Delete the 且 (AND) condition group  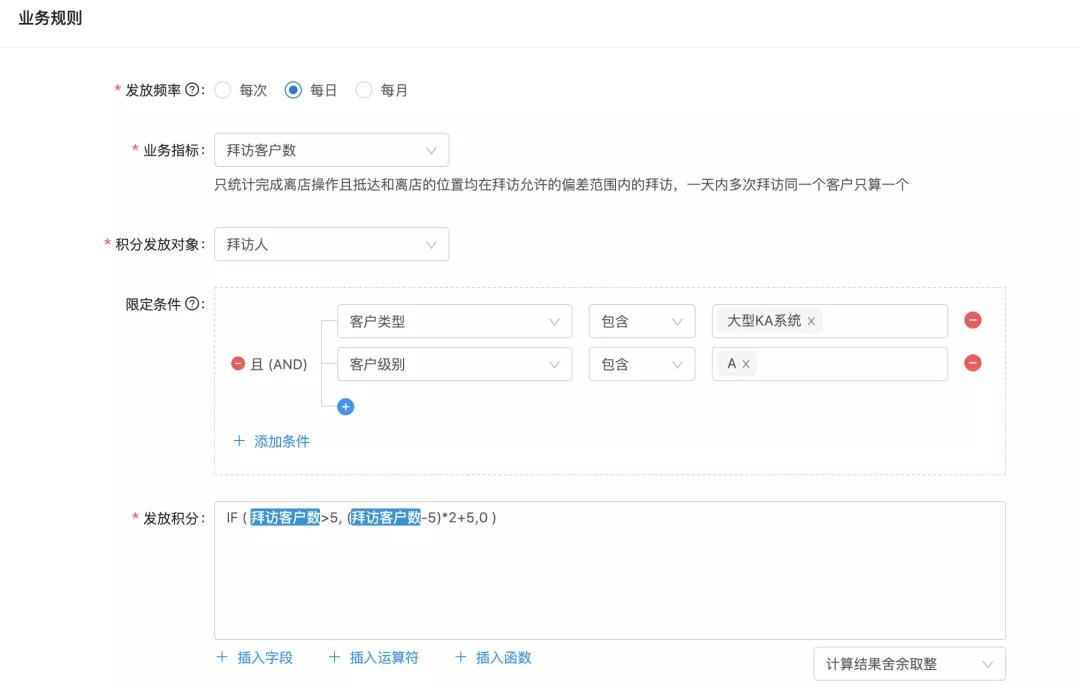click(238, 364)
